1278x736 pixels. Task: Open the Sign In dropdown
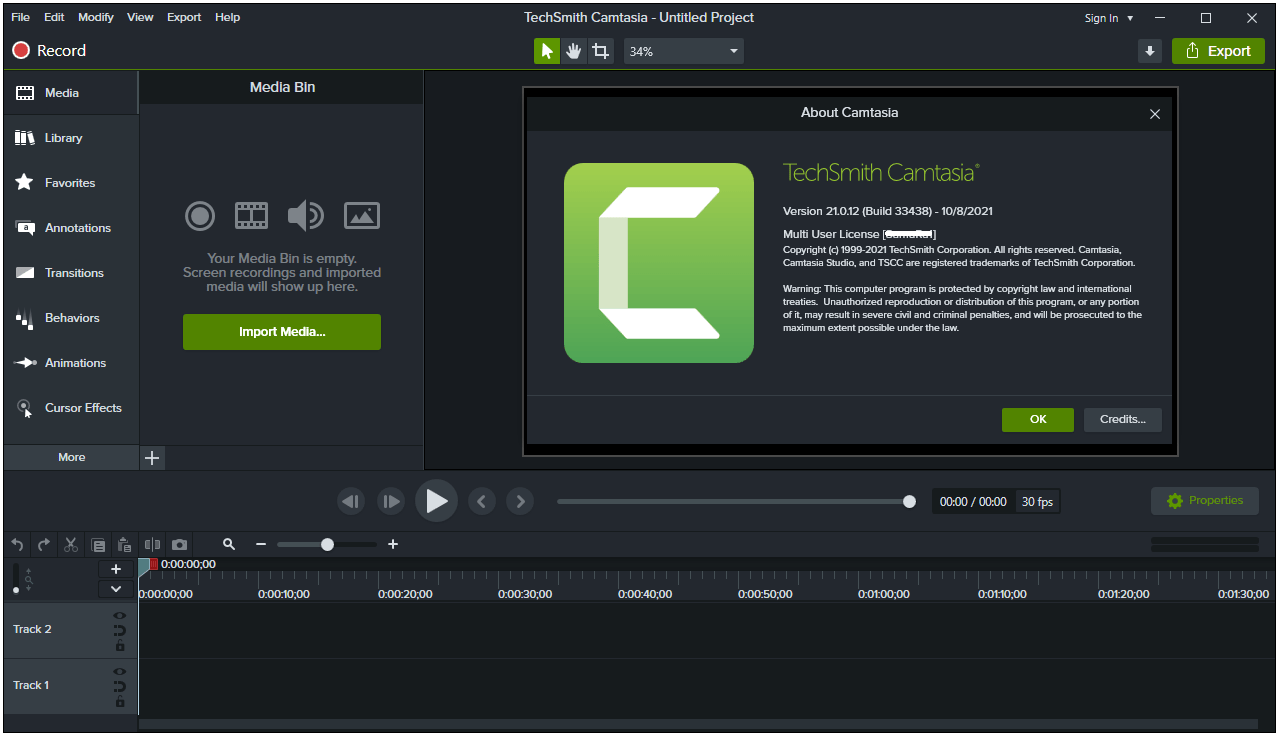pos(1109,18)
